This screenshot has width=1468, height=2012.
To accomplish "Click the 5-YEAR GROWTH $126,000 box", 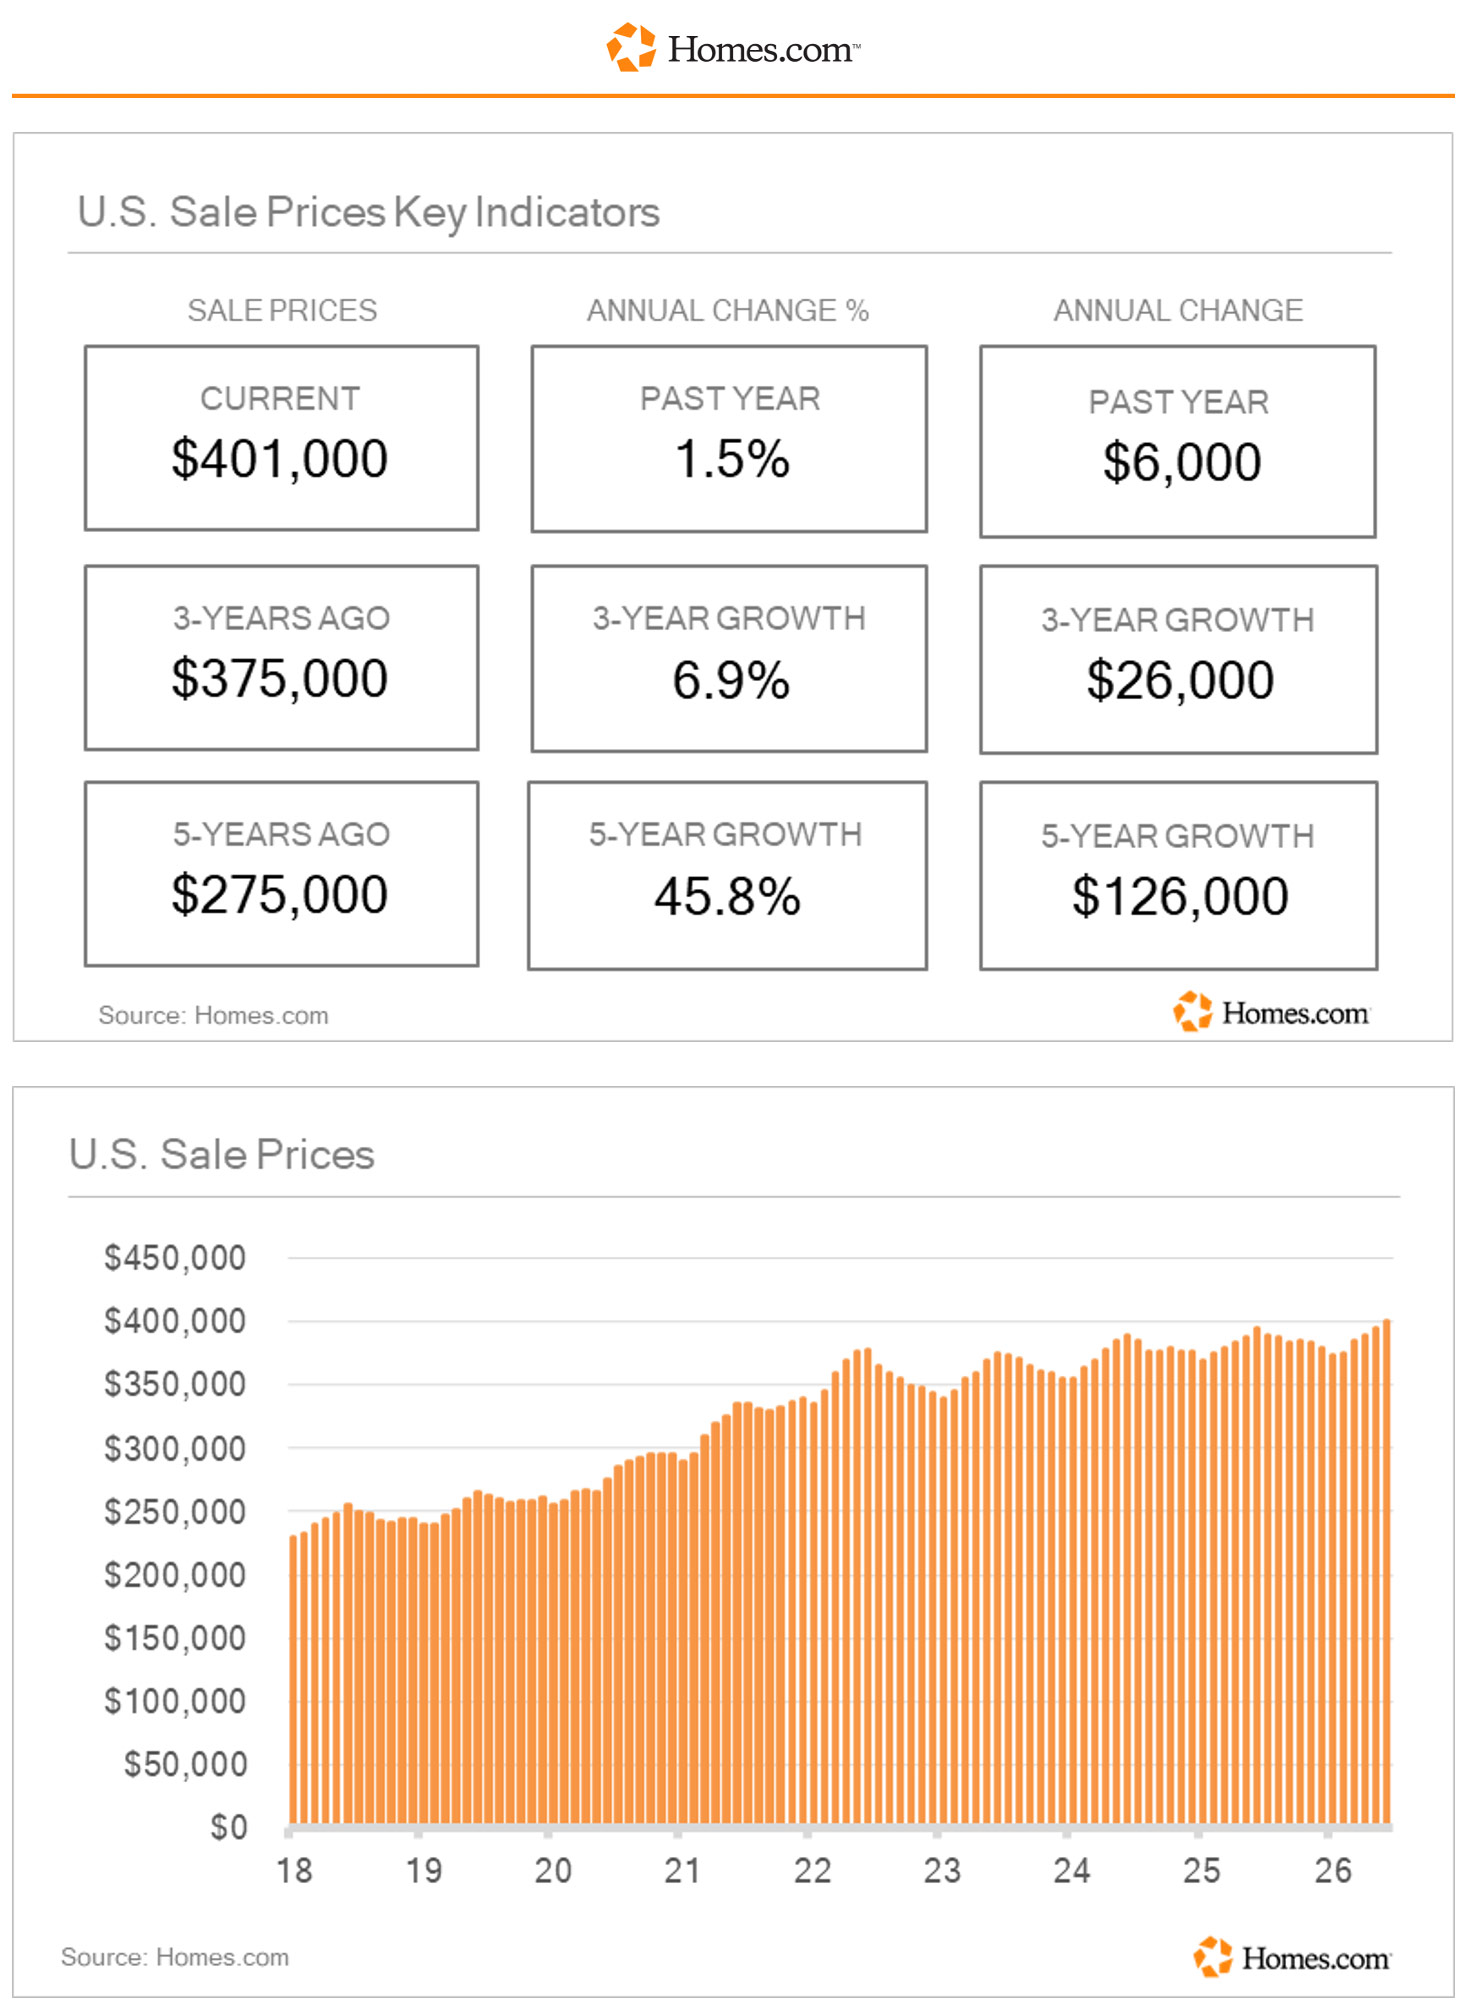I will pos(1179,876).
